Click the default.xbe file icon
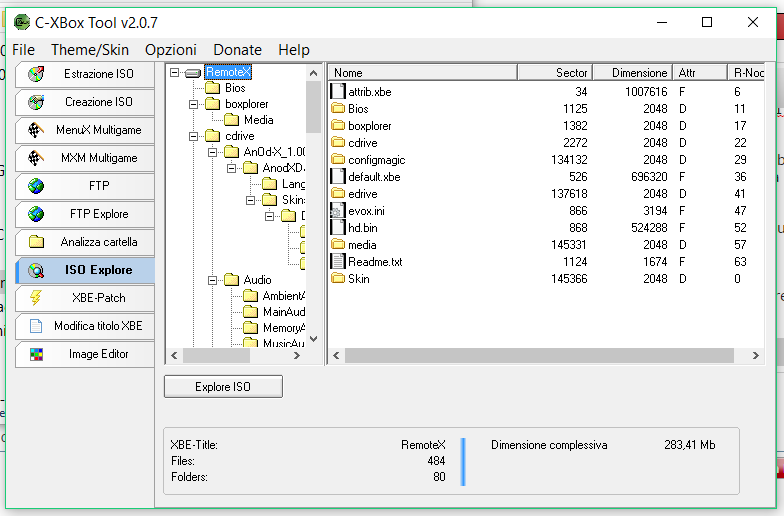This screenshot has height=516, width=784. (x=338, y=176)
